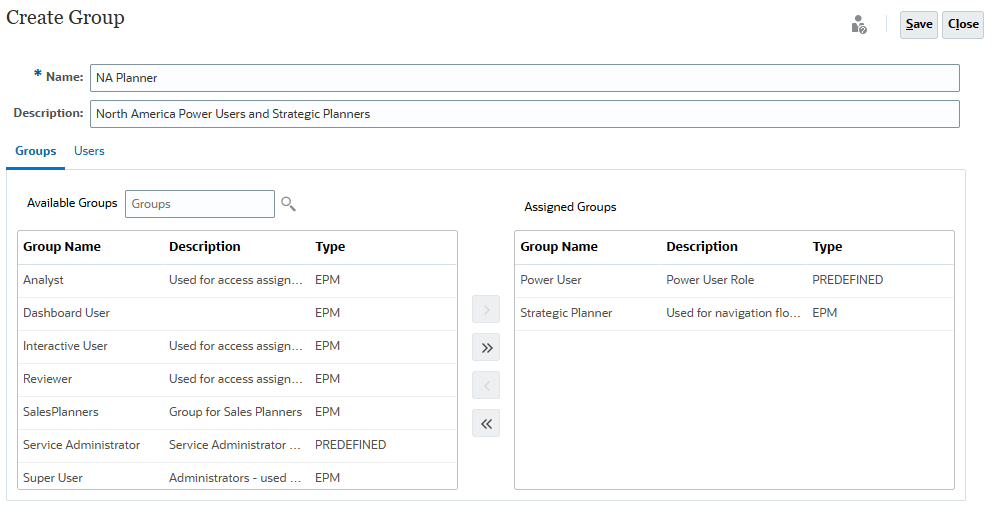Click the Name input field

[x=524, y=78]
